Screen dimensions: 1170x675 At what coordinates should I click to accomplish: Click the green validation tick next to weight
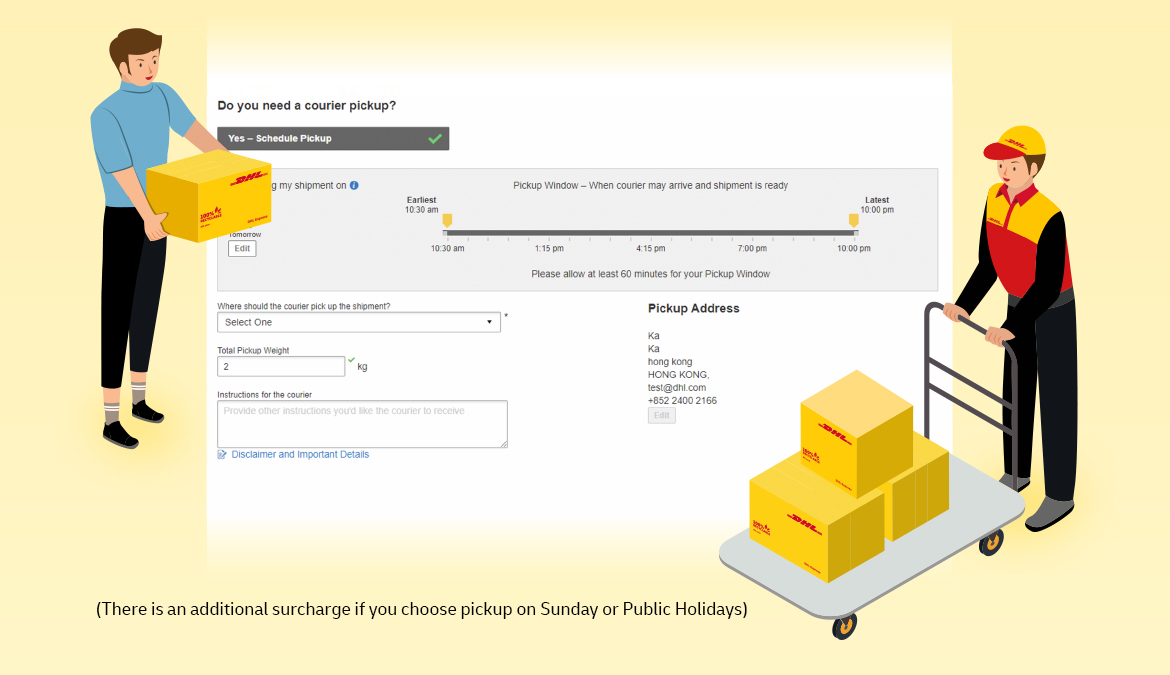[x=351, y=360]
